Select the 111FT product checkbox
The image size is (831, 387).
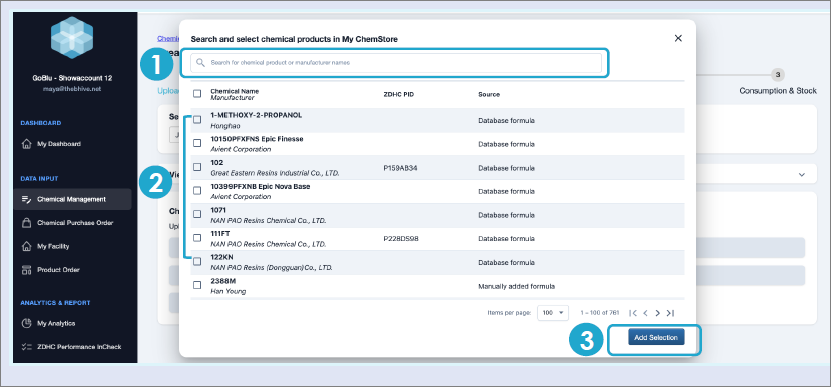coord(197,238)
